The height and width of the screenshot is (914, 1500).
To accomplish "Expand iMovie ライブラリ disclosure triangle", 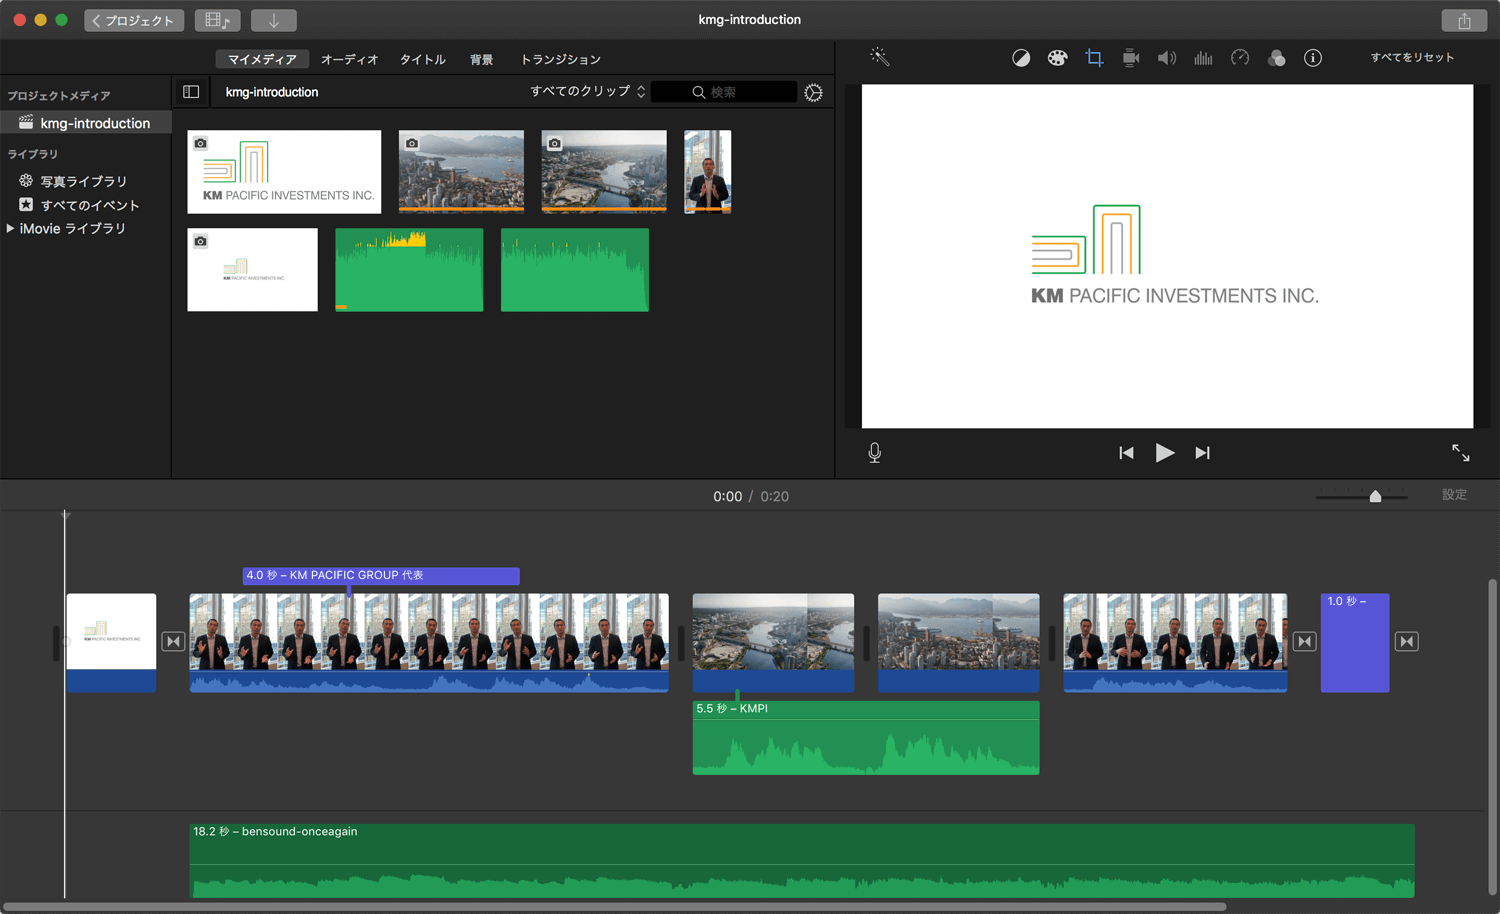I will click(x=10, y=228).
